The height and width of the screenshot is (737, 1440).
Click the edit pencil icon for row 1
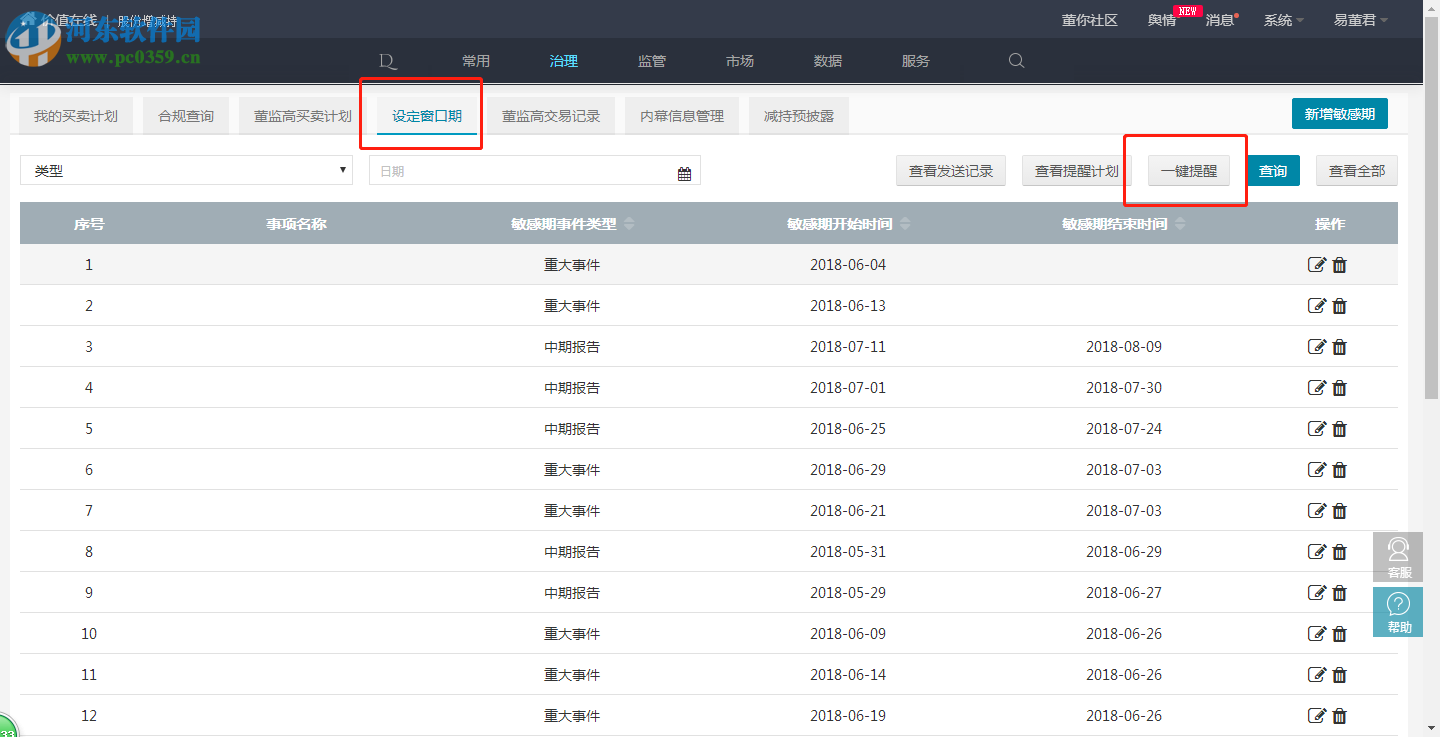click(1317, 264)
